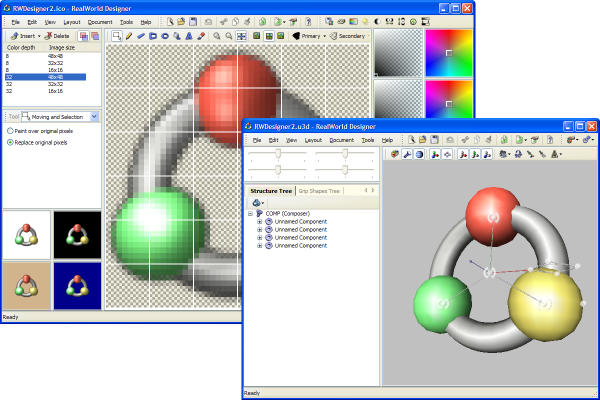The image size is (600, 400).
Task: Select the blue line tool in the icon editor
Action: pos(141,36)
